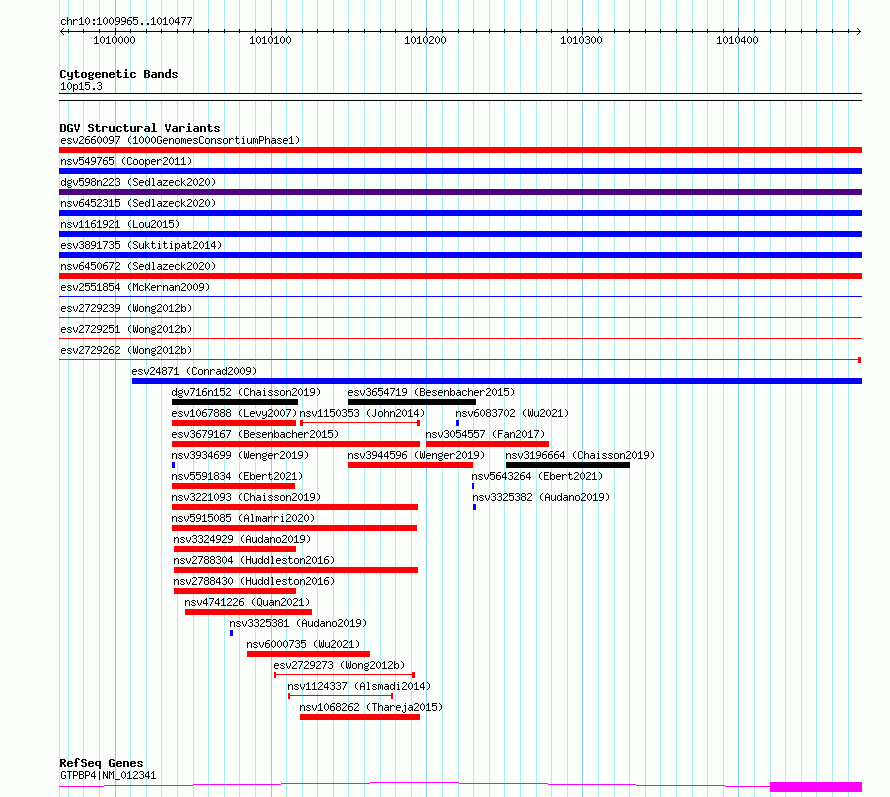This screenshot has width=890, height=797.
Task: Select nsv6450672 (Sedlazeck2020) label
Action: click(138, 266)
